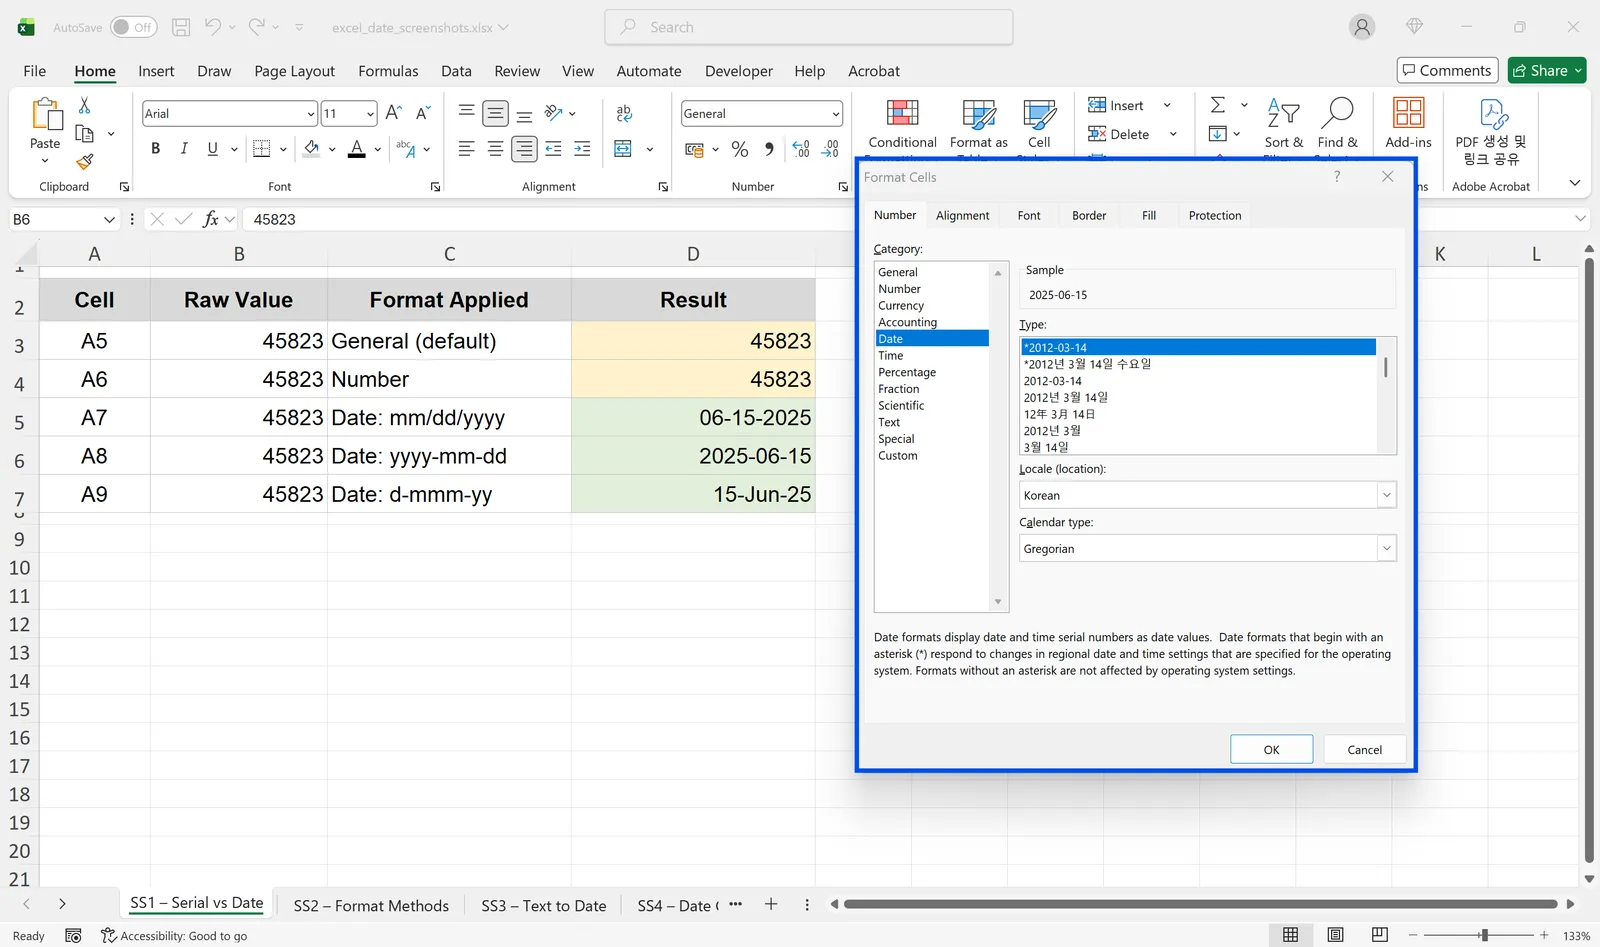The height and width of the screenshot is (947, 1600).
Task: Open Find & Select magnifier
Action: (1337, 124)
